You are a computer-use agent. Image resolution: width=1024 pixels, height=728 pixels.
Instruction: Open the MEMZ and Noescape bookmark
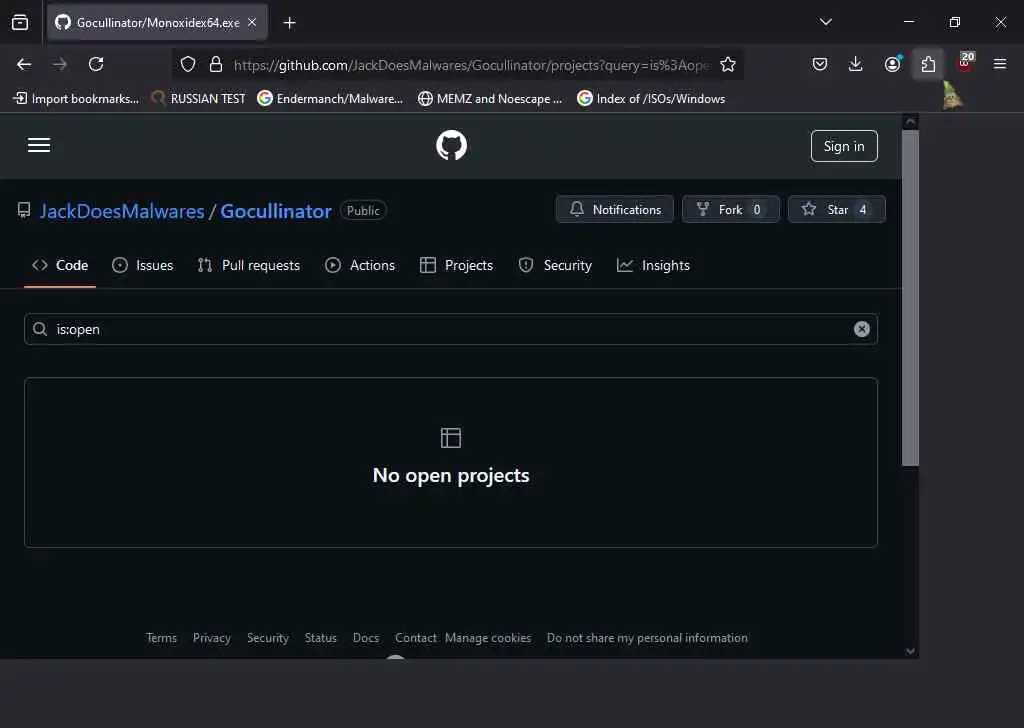490,99
